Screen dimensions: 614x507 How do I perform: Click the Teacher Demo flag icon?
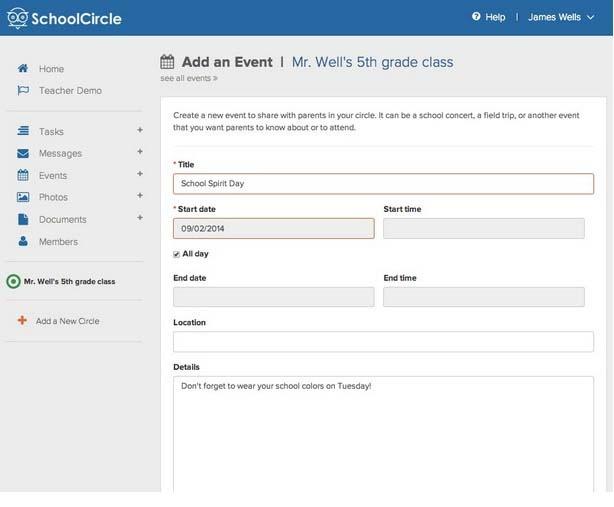pos(23,90)
